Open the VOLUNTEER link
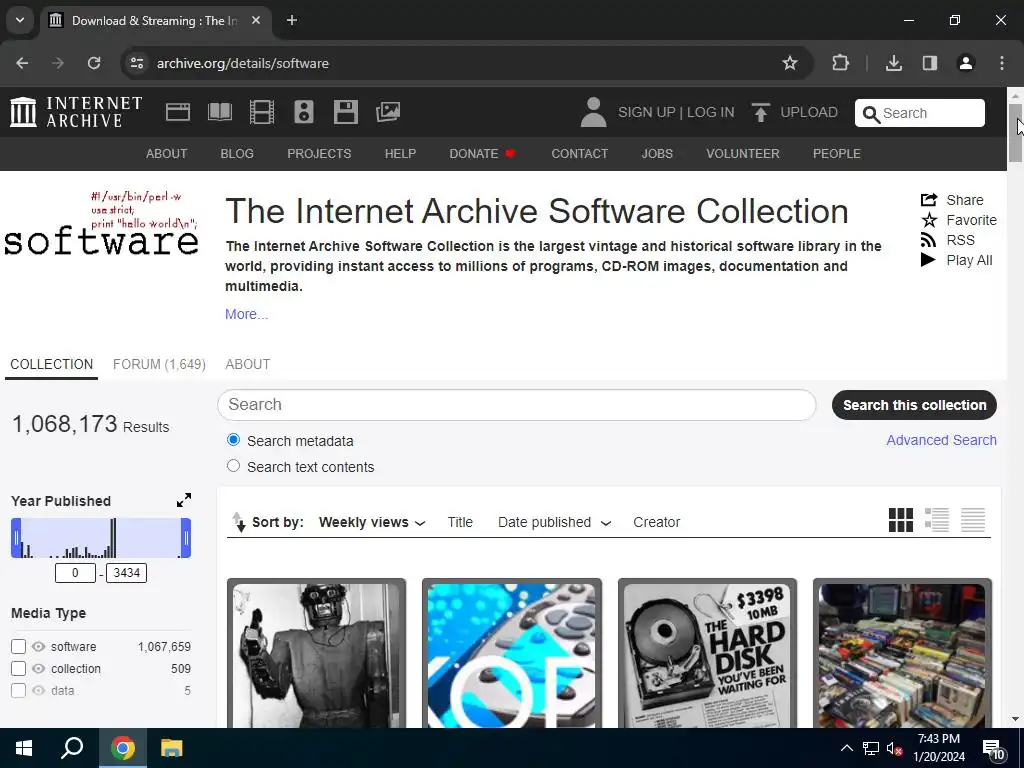1024x768 pixels. click(x=743, y=154)
